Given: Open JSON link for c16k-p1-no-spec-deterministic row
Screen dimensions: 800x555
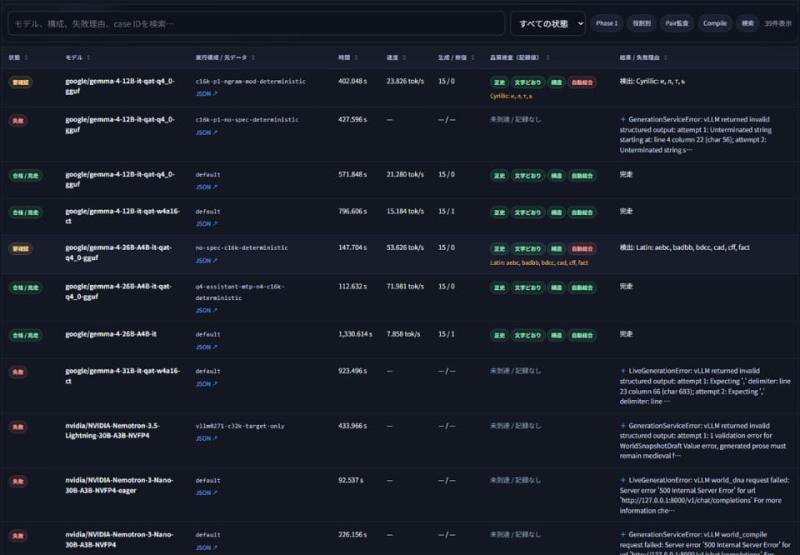Looking at the screenshot, I should point(207,133).
